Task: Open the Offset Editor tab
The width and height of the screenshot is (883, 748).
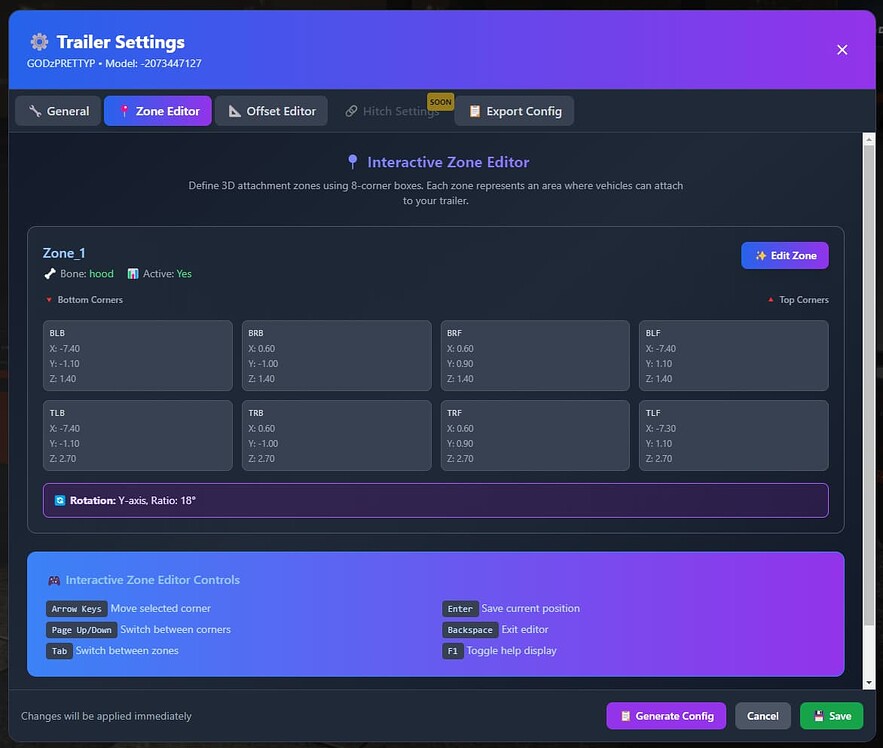Action: tap(271, 111)
